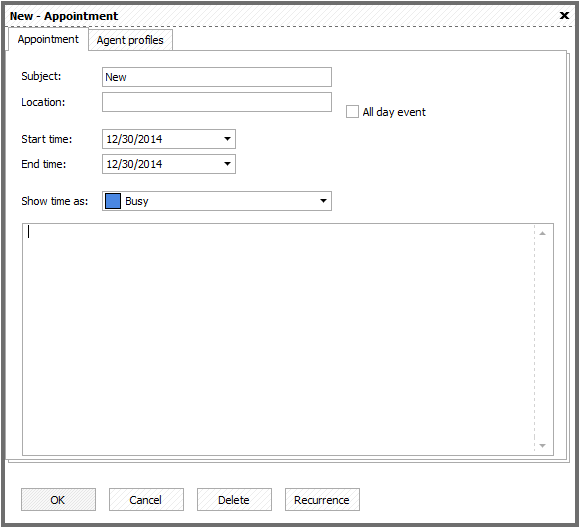The height and width of the screenshot is (528, 580).
Task: Open the Recurrence settings button
Action: (x=322, y=500)
